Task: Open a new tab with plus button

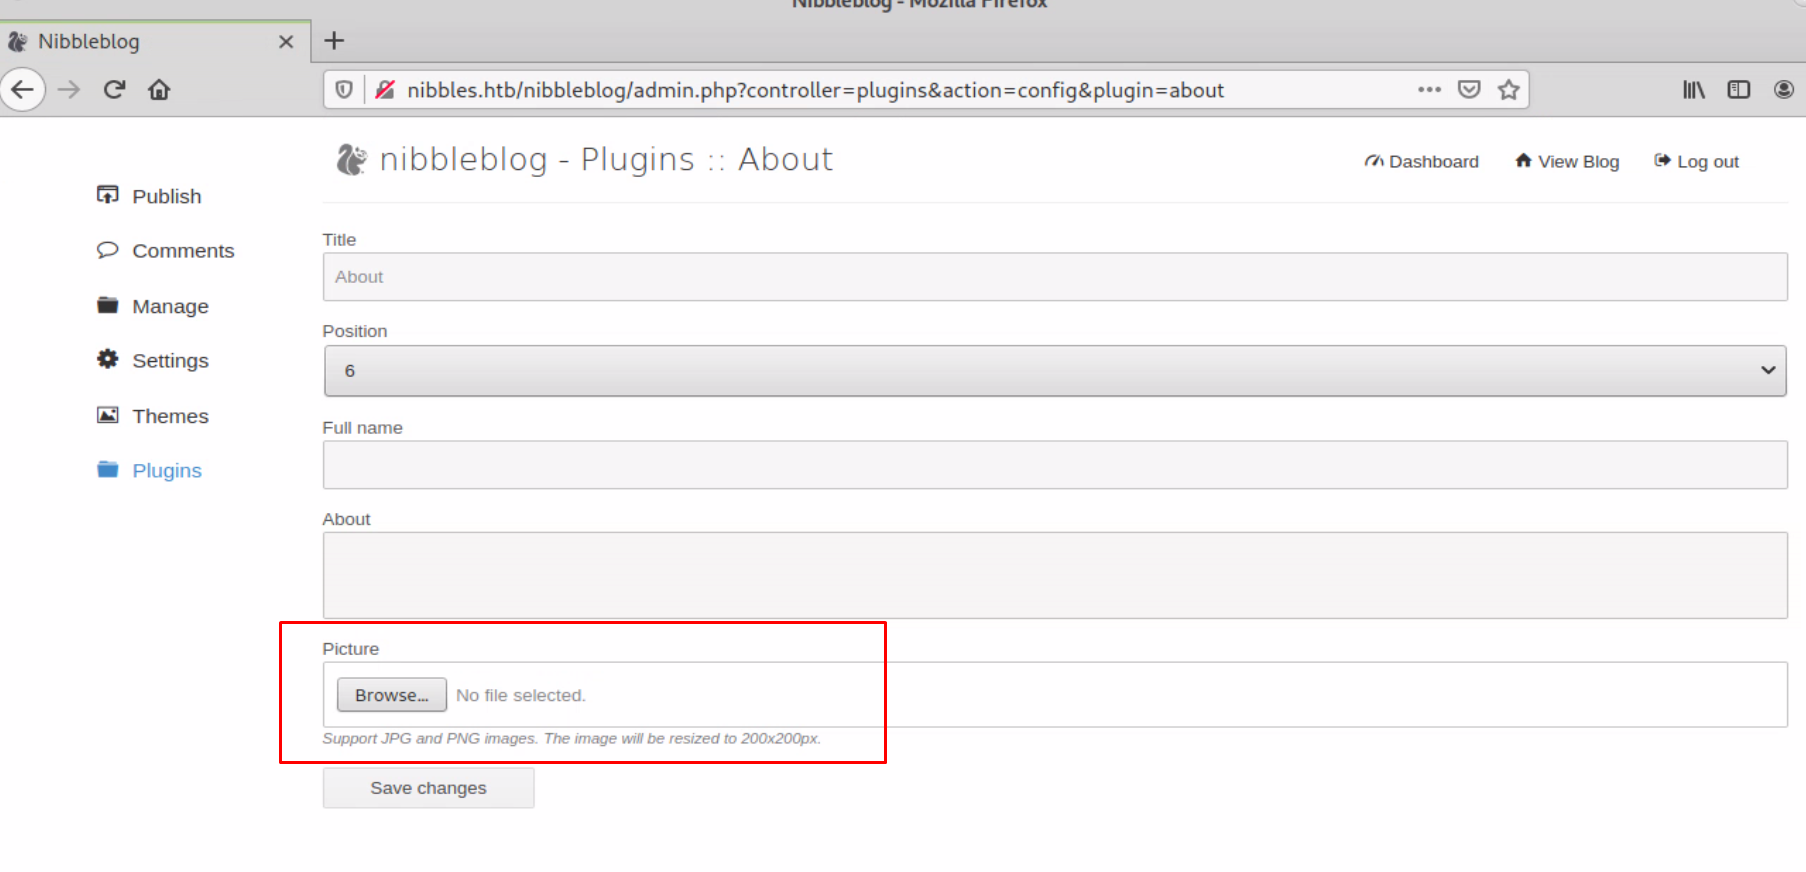Action: tap(334, 41)
